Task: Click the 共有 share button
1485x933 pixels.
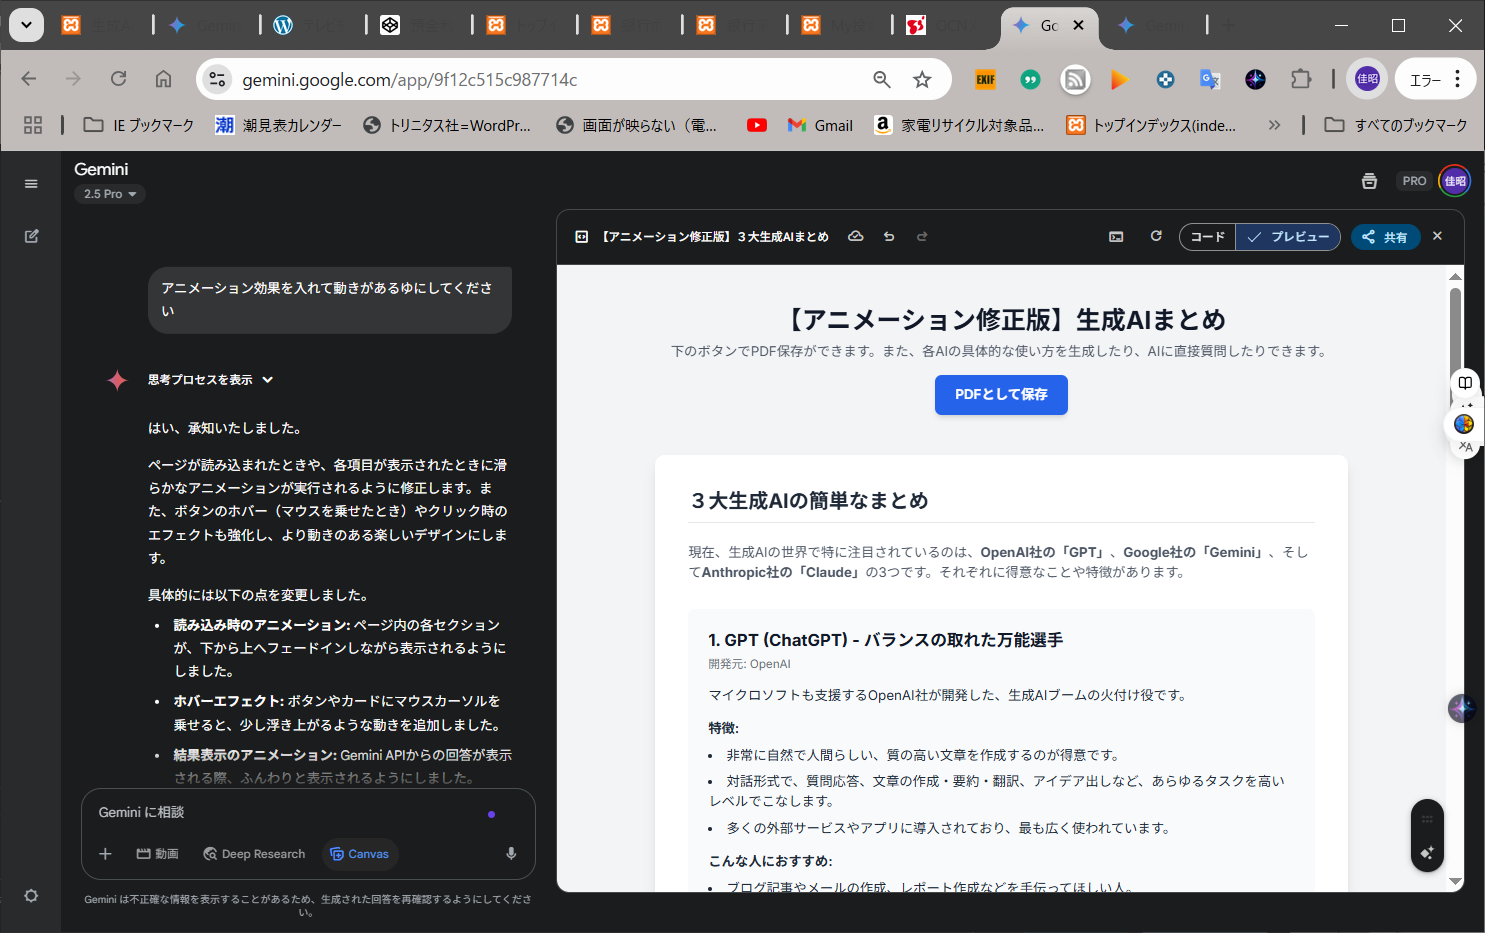Action: pyautogui.click(x=1385, y=237)
